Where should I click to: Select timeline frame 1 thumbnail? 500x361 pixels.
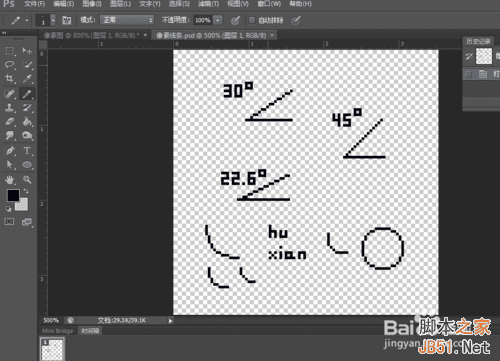pos(52,349)
